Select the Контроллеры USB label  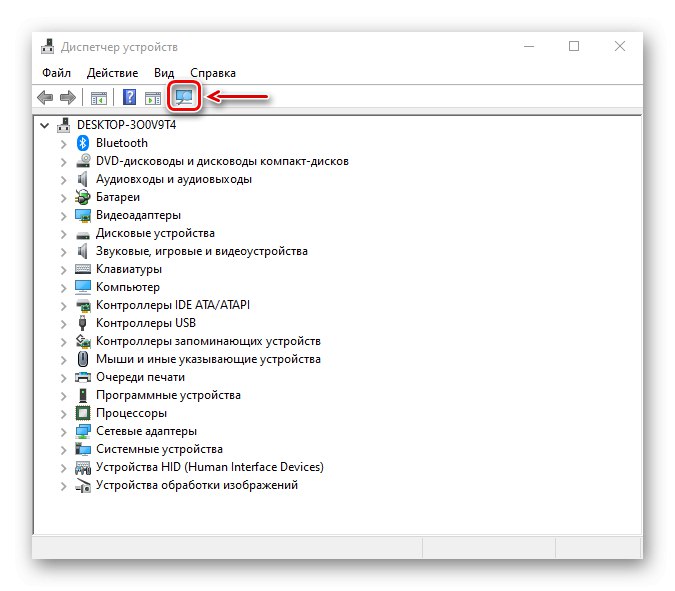[146, 323]
